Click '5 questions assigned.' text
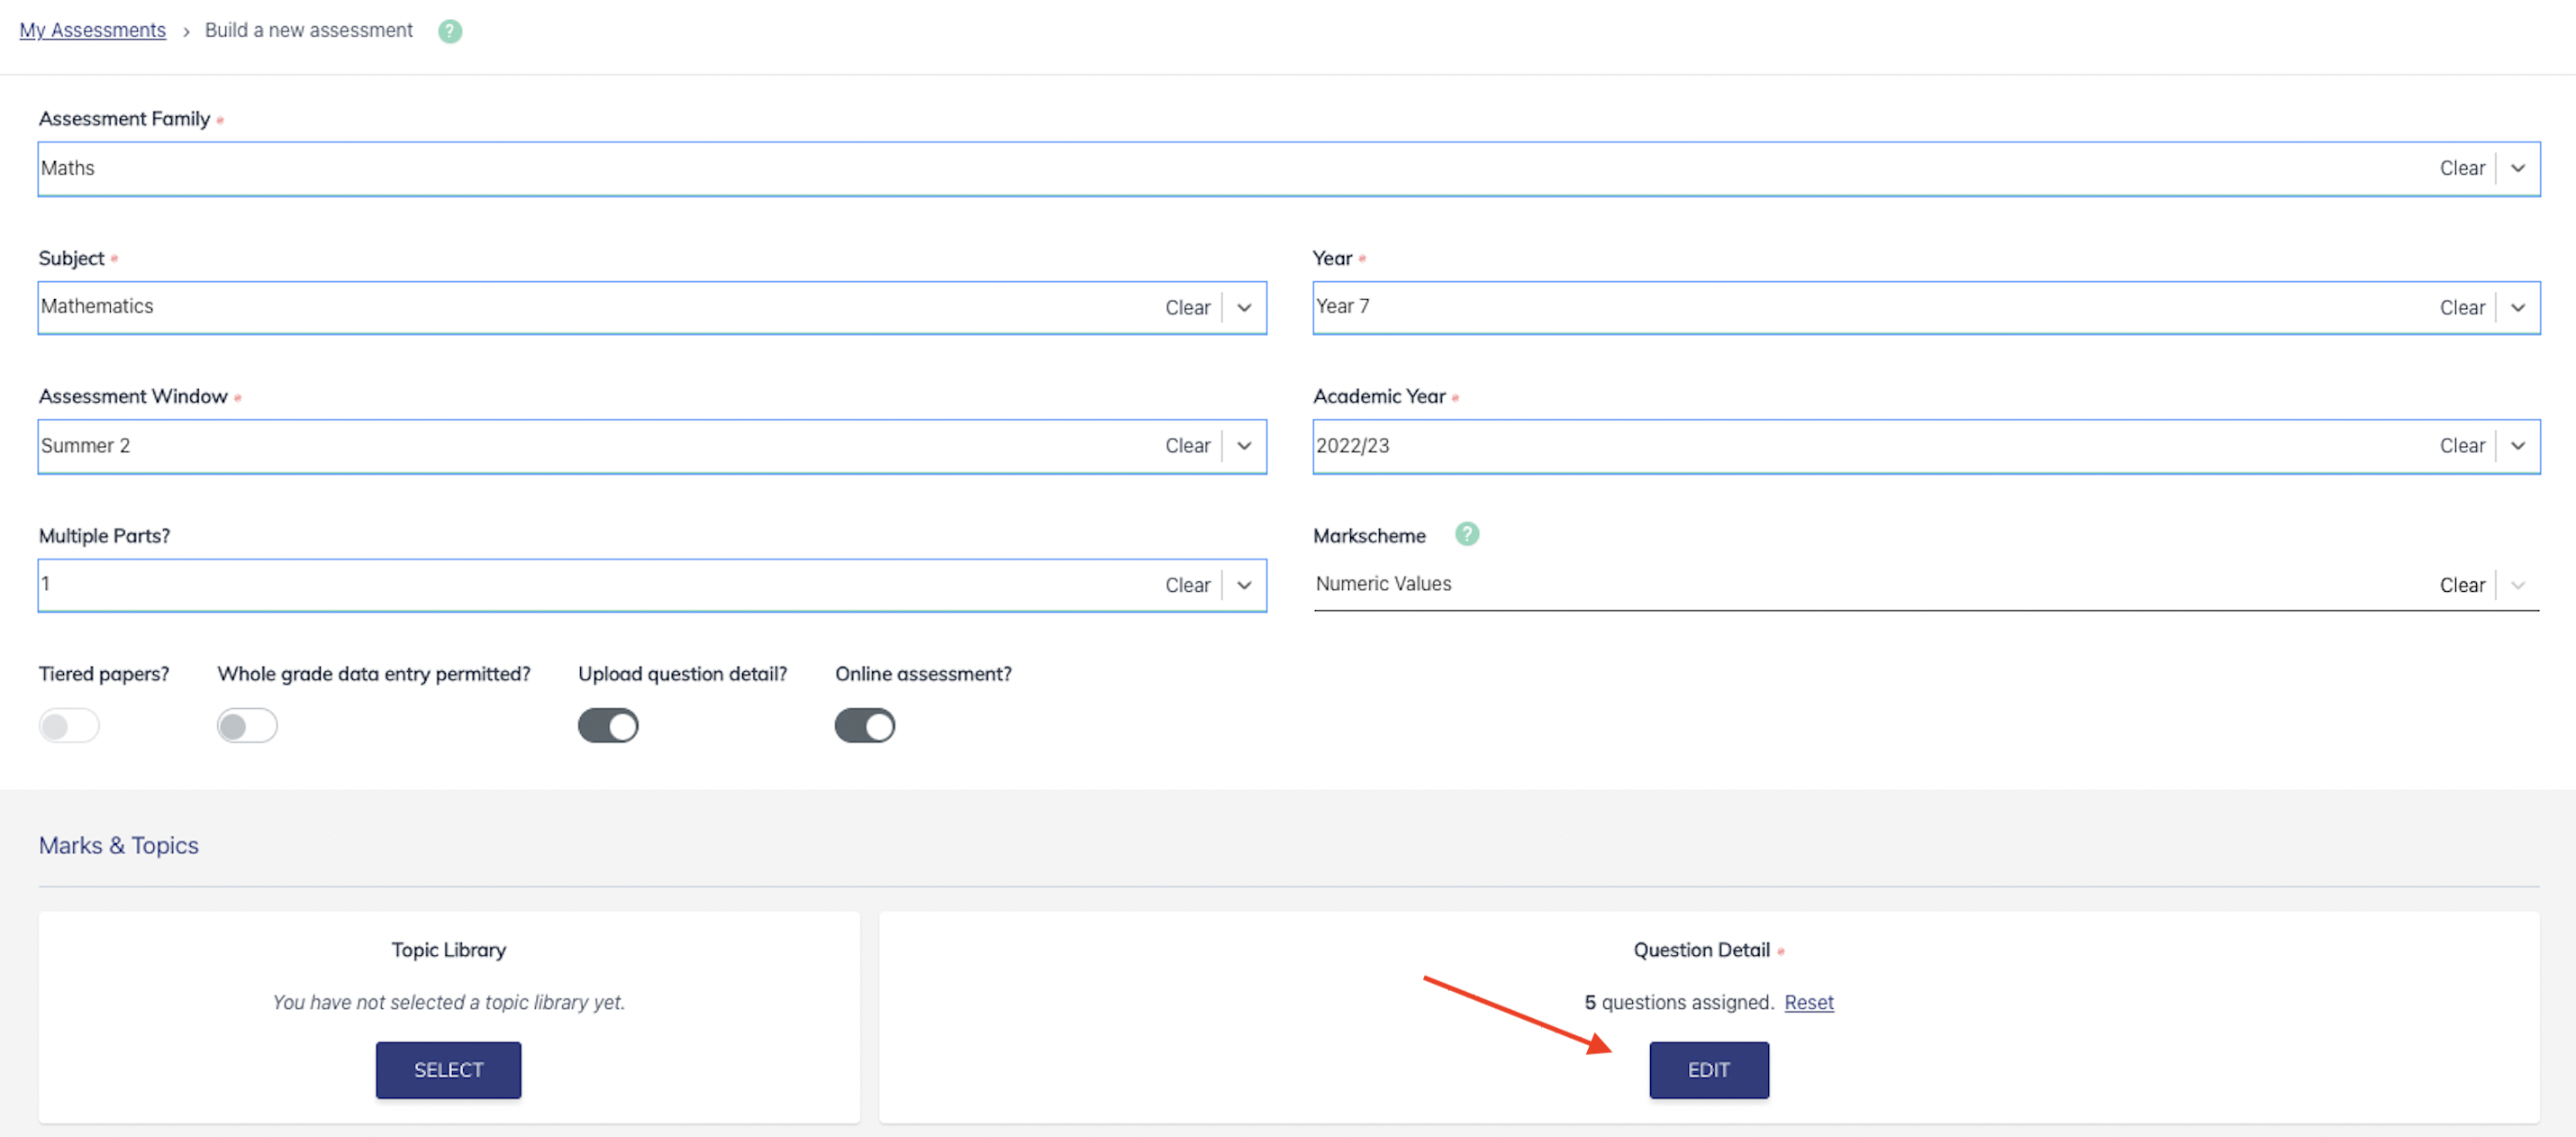This screenshot has height=1137, width=2576. (1679, 1002)
